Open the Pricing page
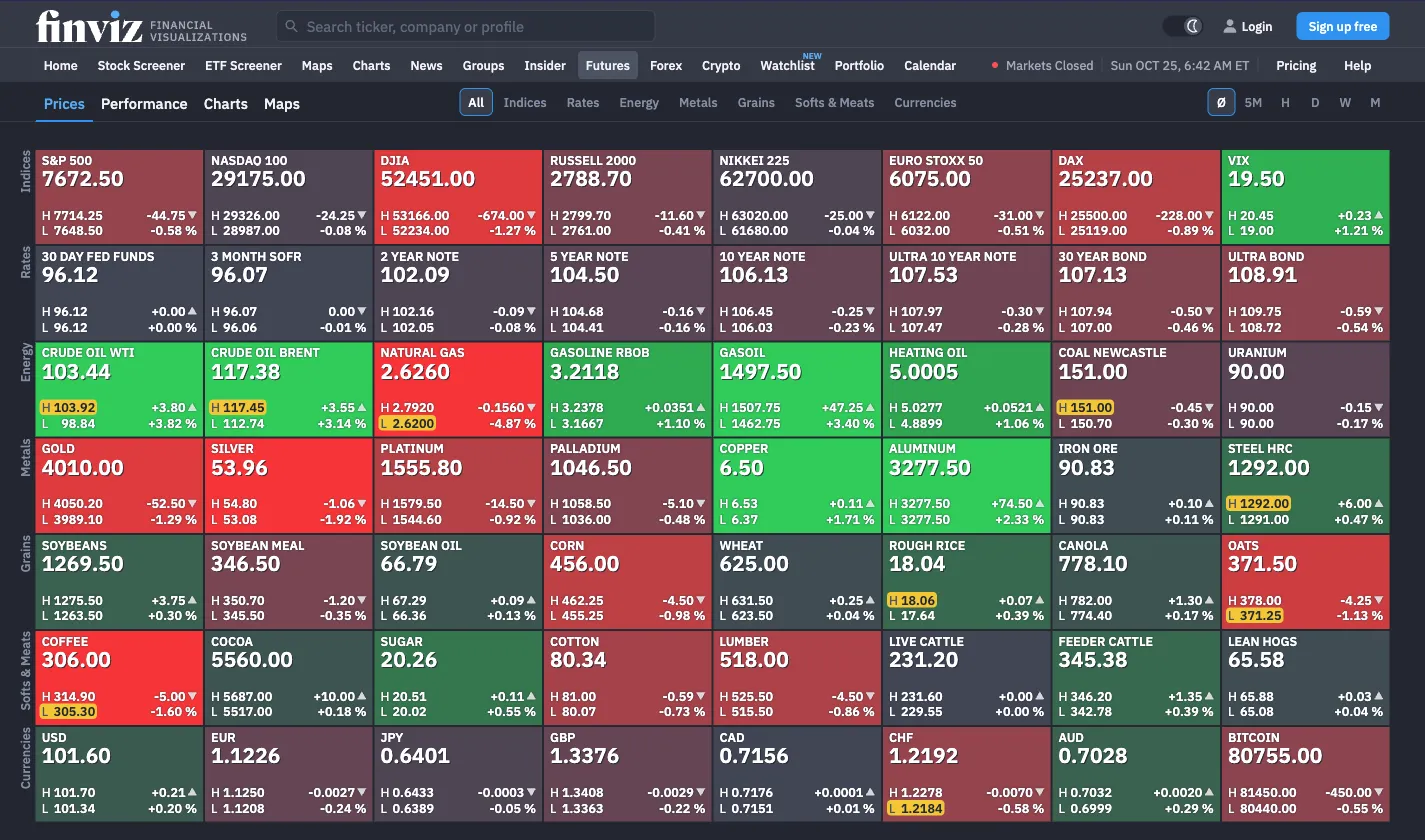This screenshot has width=1425, height=840. [x=1296, y=66]
